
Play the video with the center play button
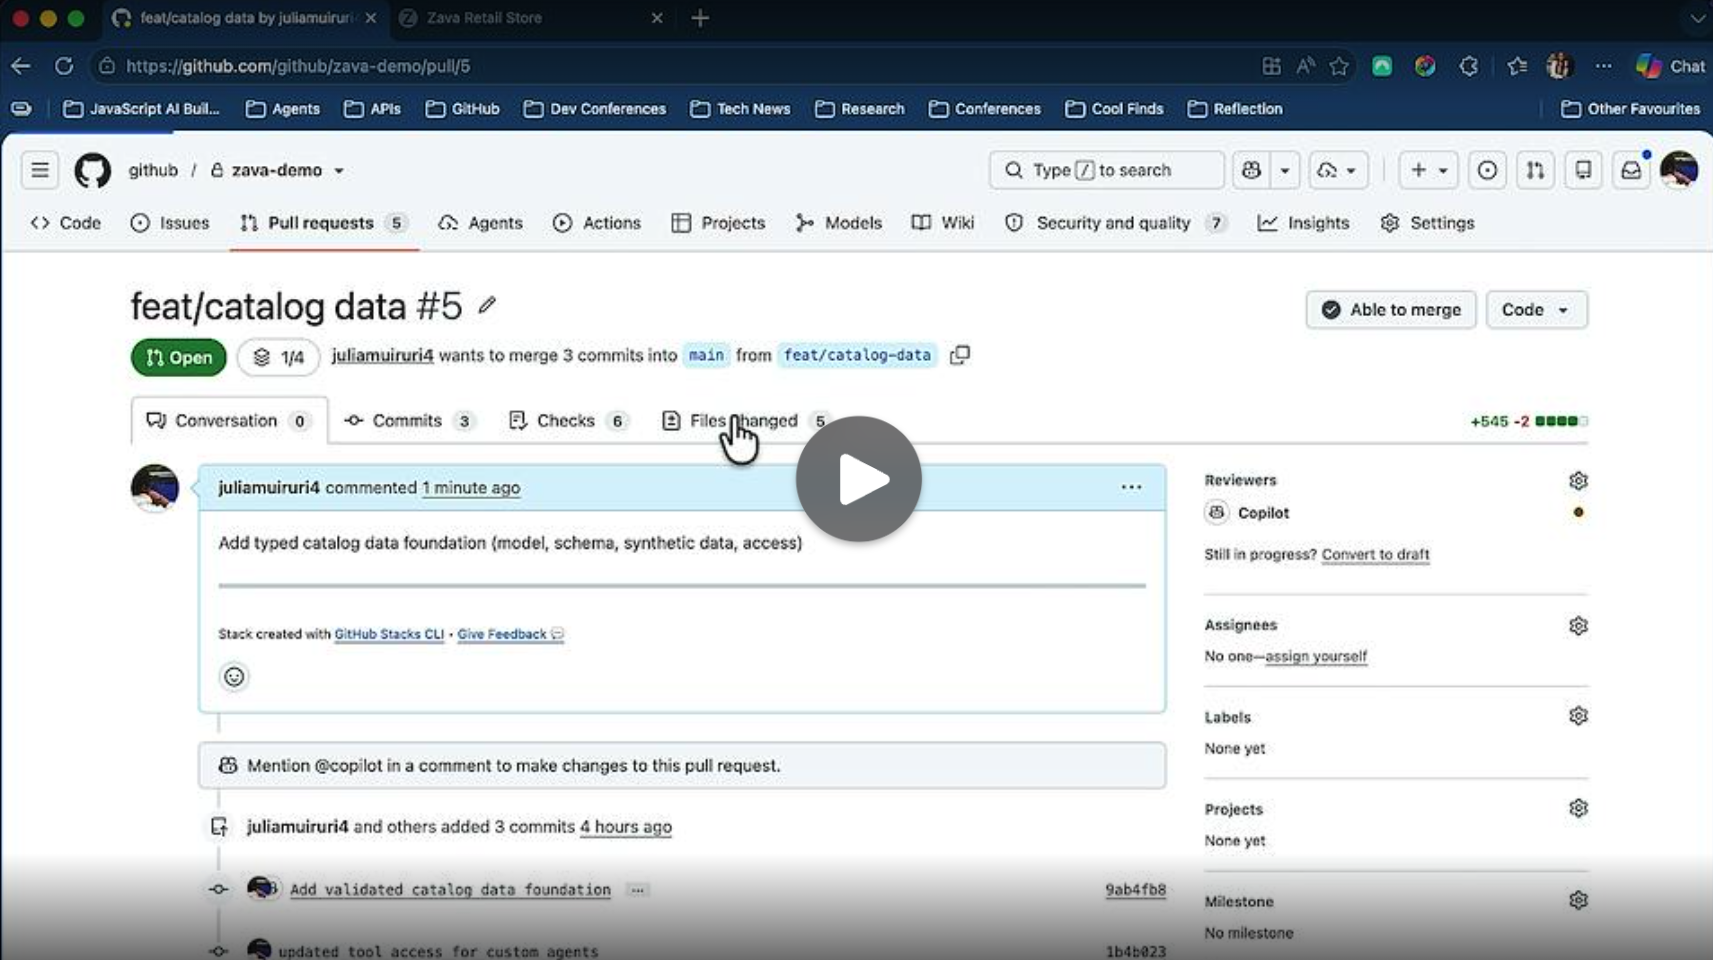858,479
